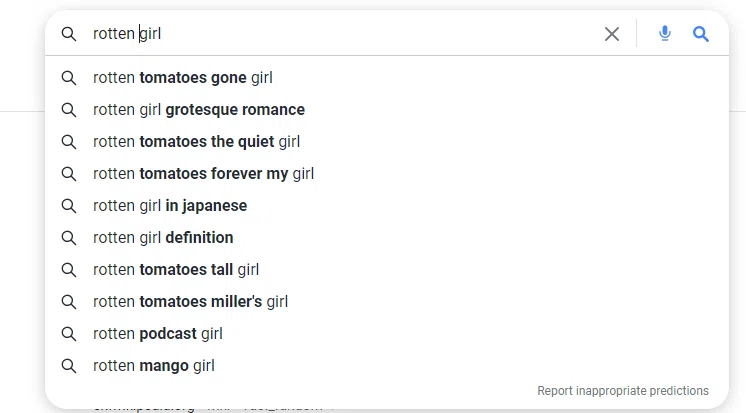Image resolution: width=746 pixels, height=413 pixels.
Task: Click into the 'rotten girl' search field
Action: pos(343,34)
